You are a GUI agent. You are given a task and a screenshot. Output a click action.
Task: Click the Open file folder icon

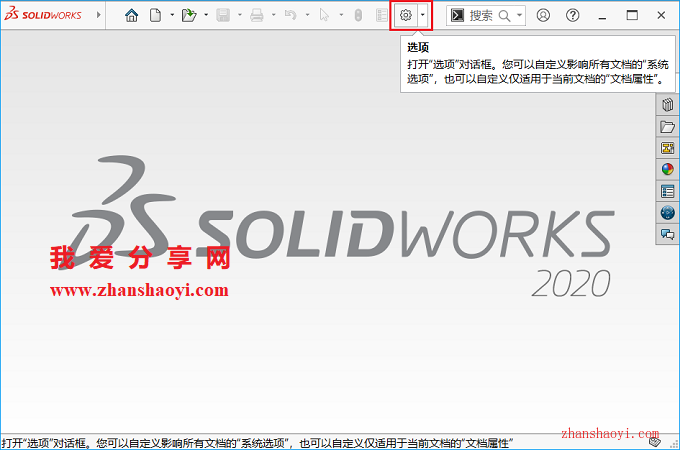pyautogui.click(x=189, y=16)
